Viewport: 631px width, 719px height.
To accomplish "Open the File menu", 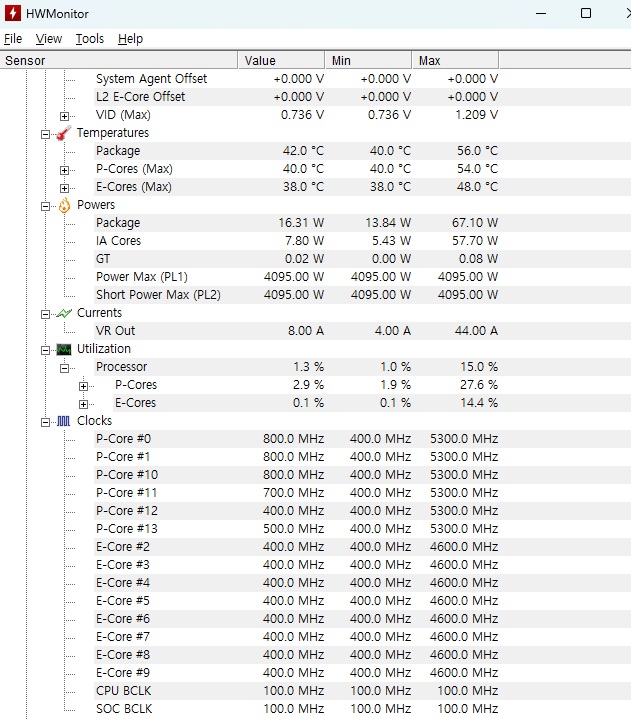I will (x=13, y=39).
